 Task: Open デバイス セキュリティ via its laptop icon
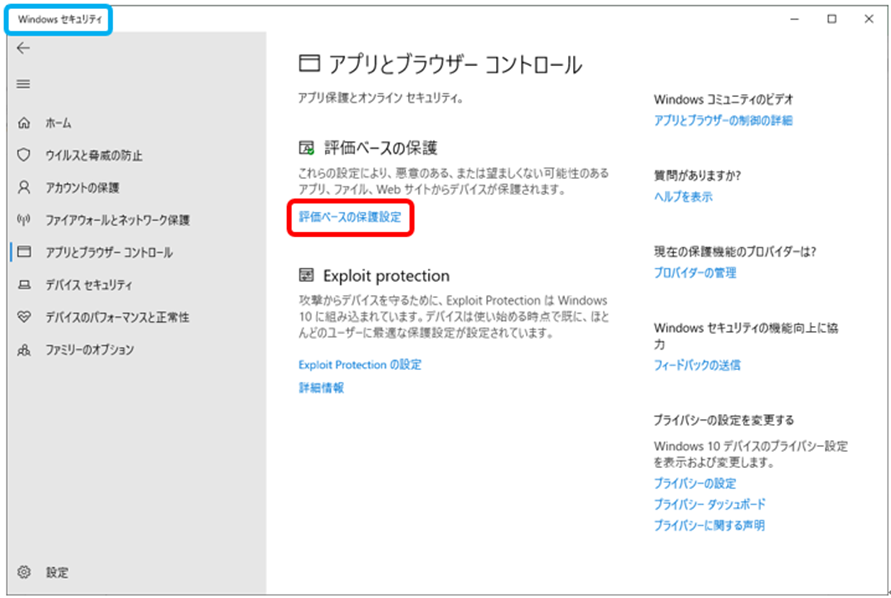(x=22, y=284)
